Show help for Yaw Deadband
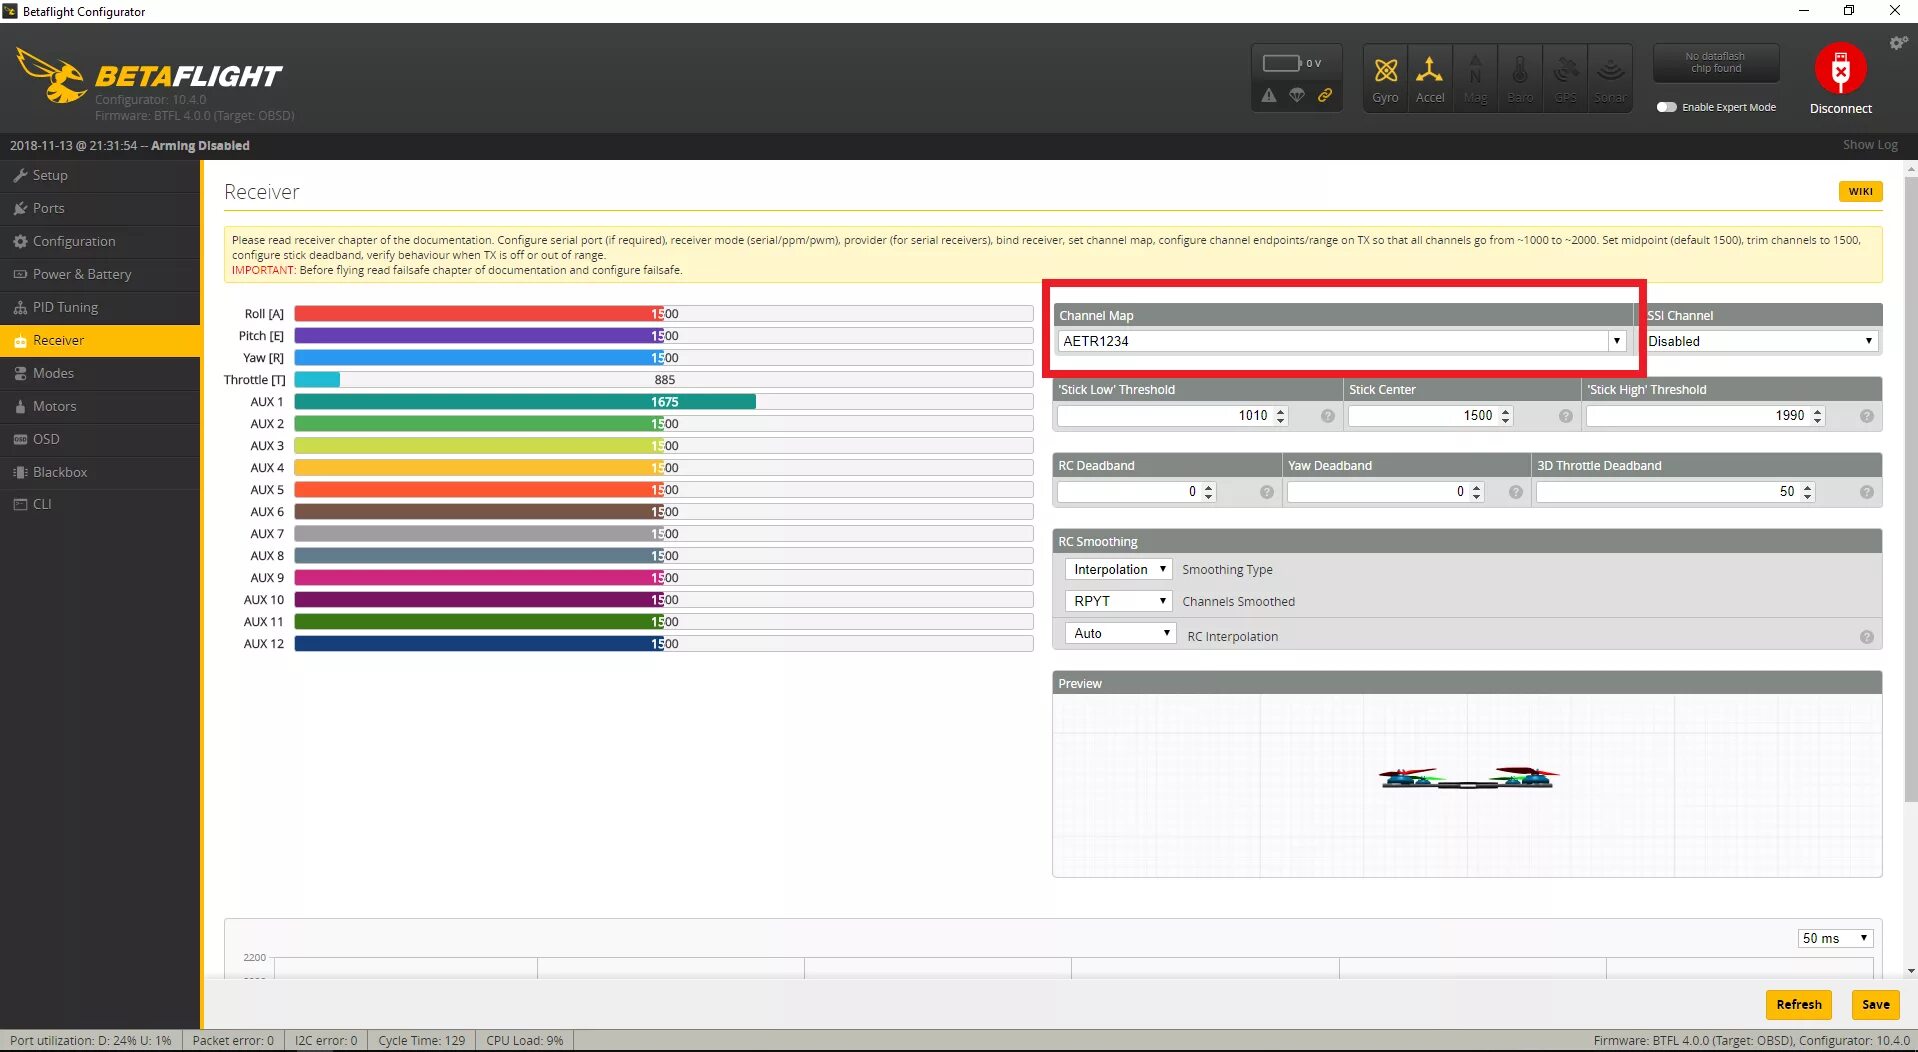This screenshot has width=1918, height=1052. [x=1516, y=492]
